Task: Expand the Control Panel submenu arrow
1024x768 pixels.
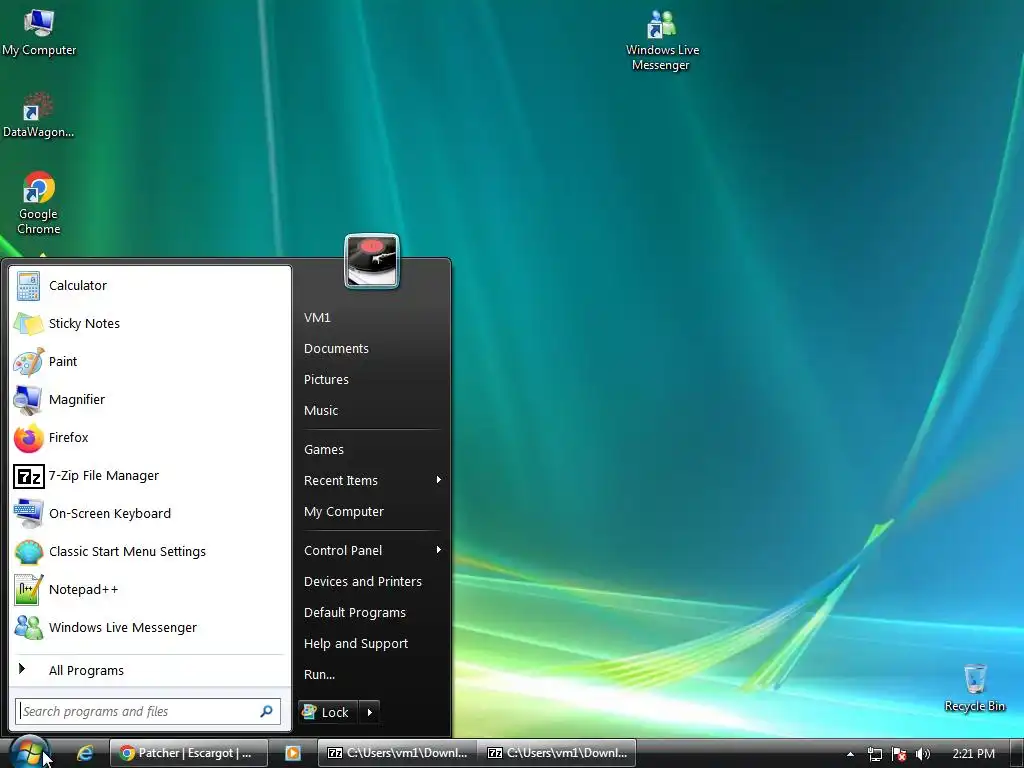Action: coord(439,550)
